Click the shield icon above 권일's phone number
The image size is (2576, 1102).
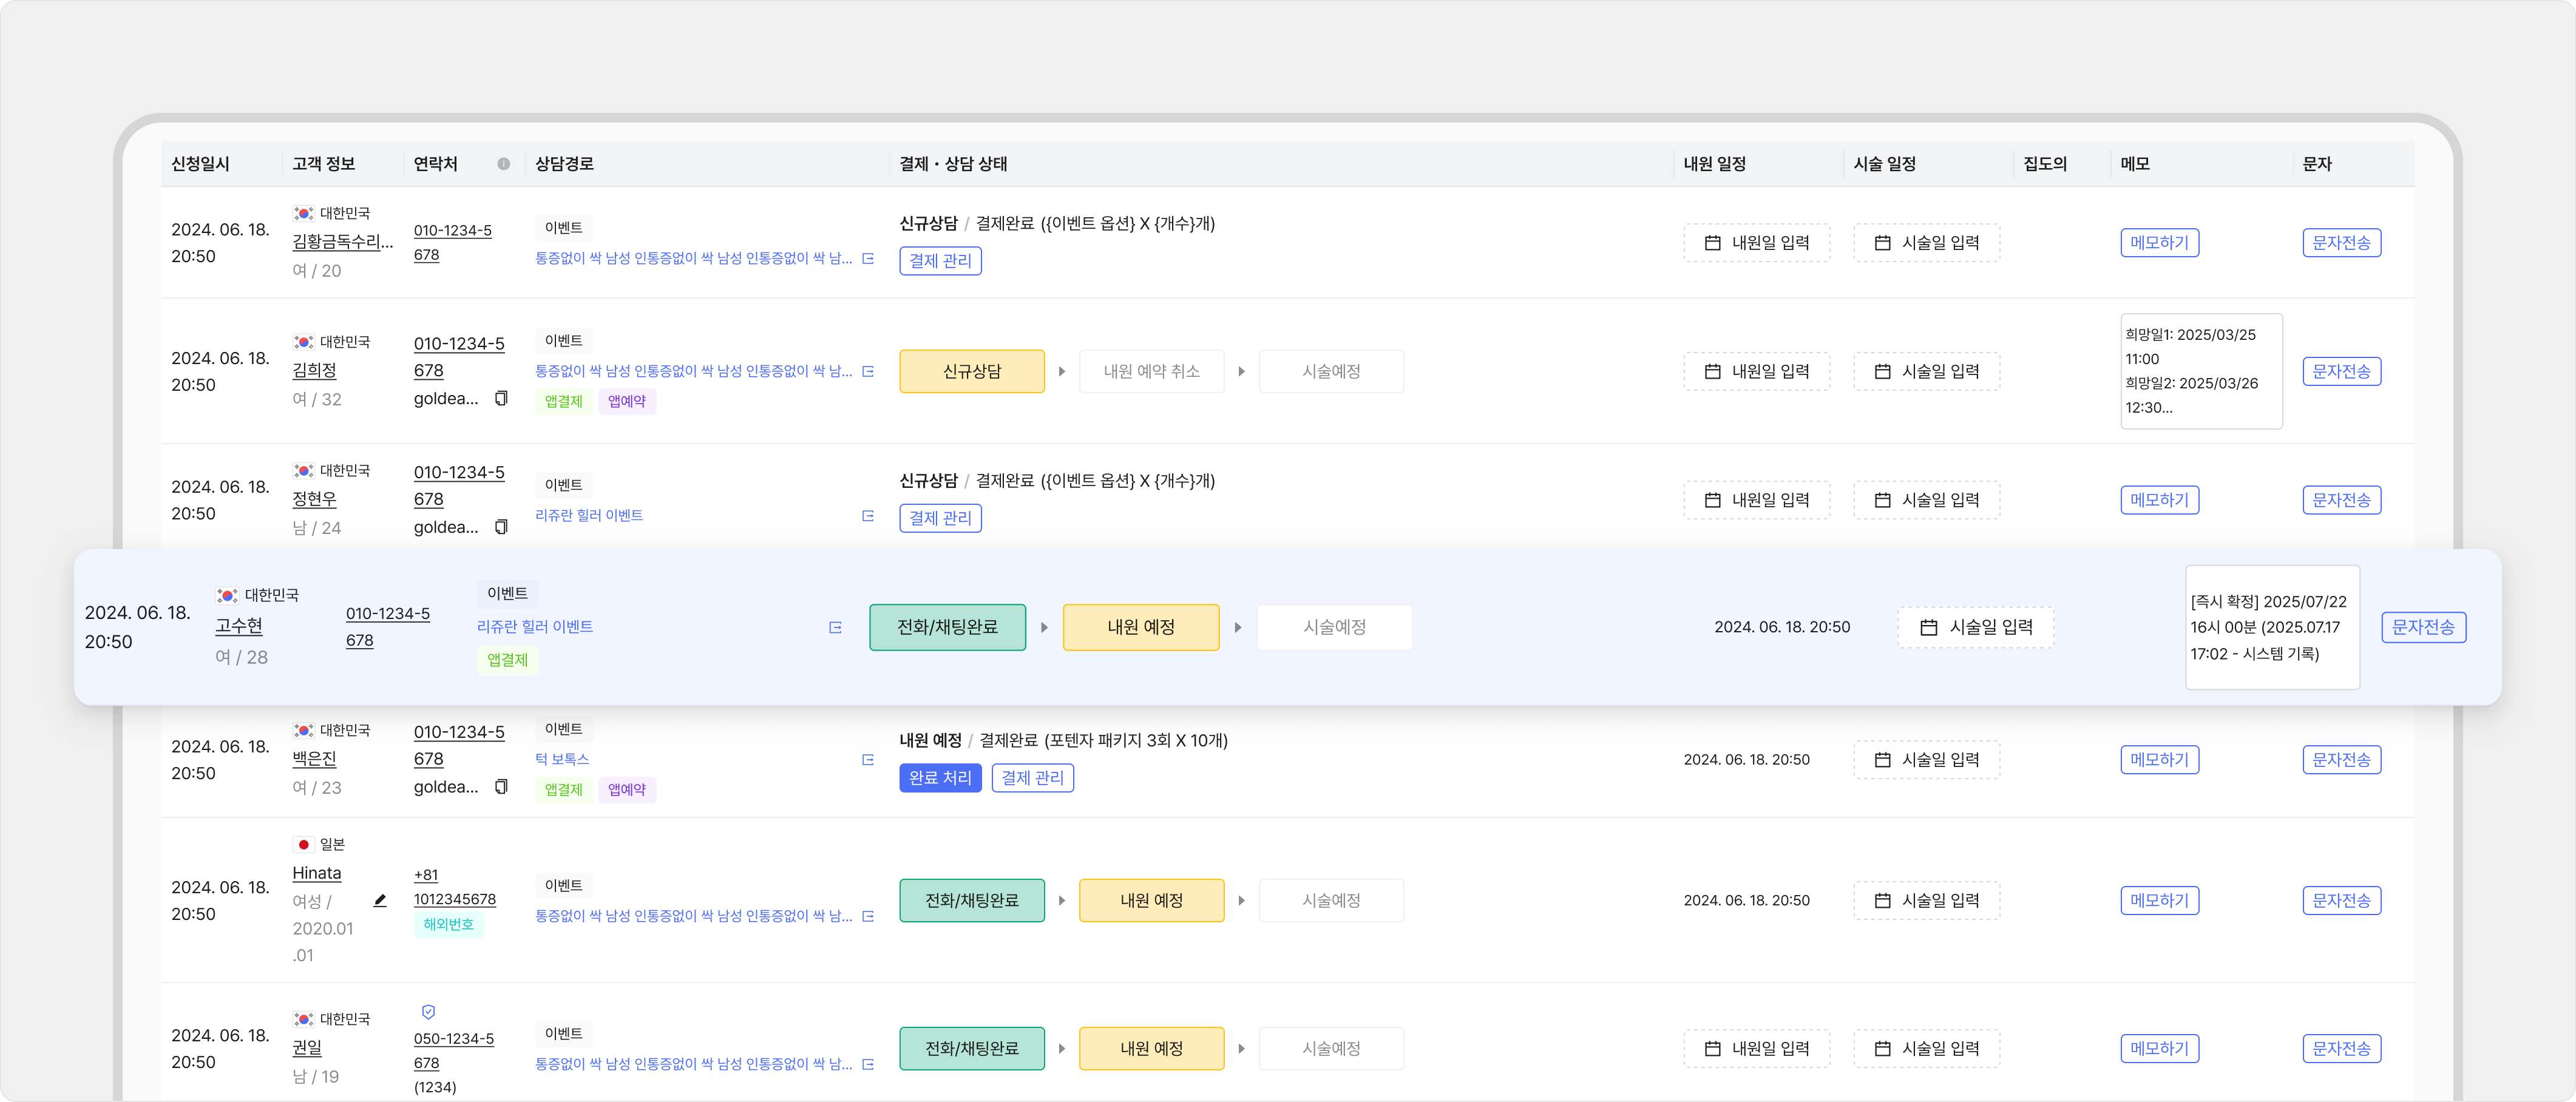pyautogui.click(x=428, y=1012)
